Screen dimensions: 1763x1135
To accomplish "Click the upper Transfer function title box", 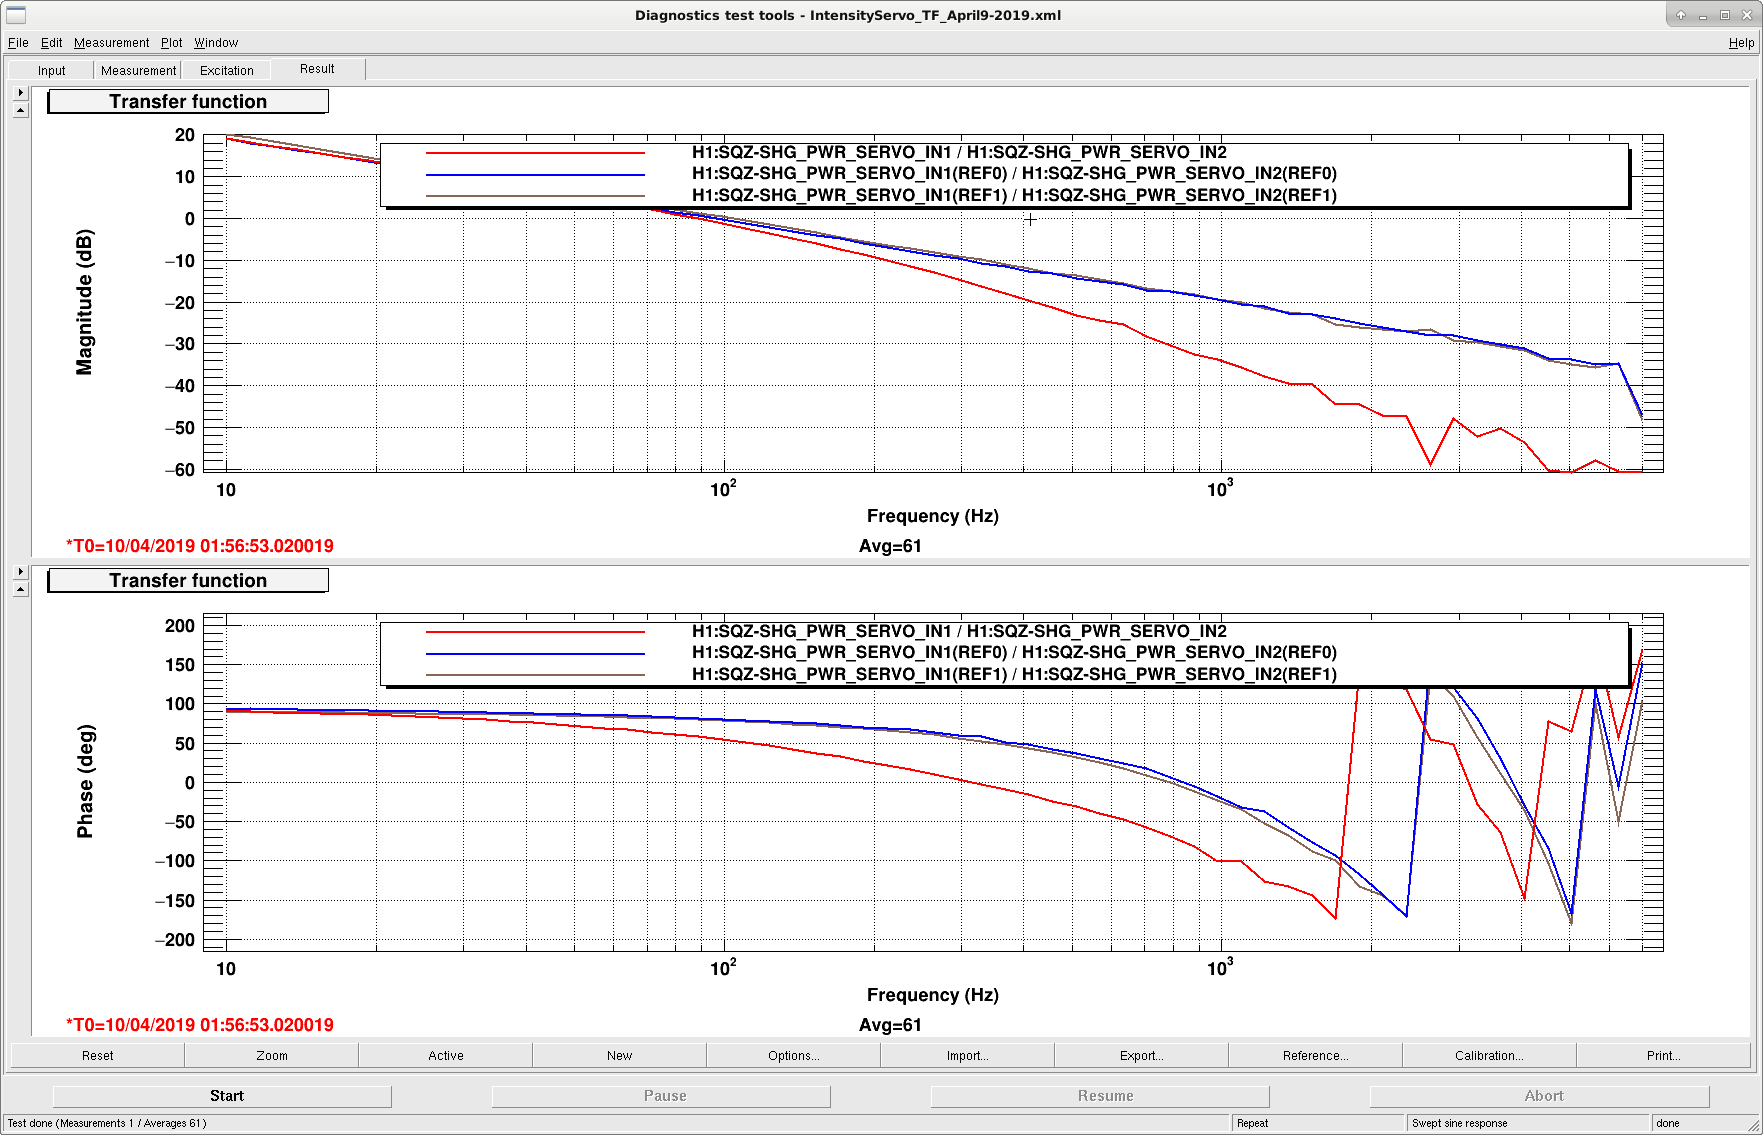I will (188, 102).
